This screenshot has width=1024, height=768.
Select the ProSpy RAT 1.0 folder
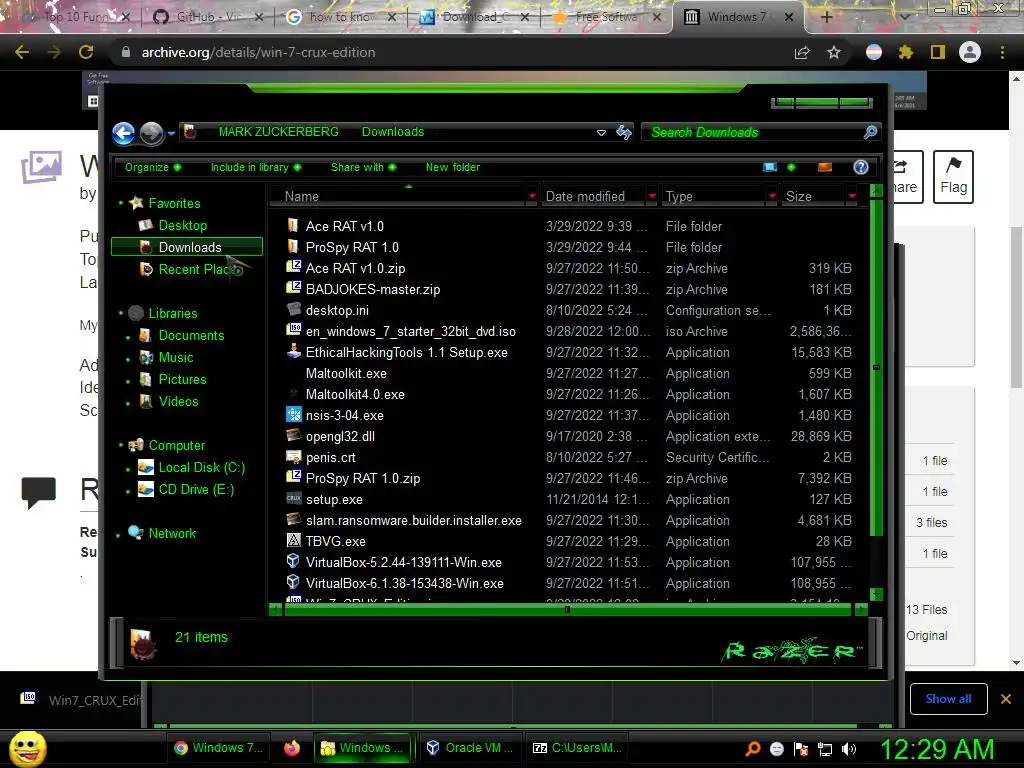click(352, 248)
